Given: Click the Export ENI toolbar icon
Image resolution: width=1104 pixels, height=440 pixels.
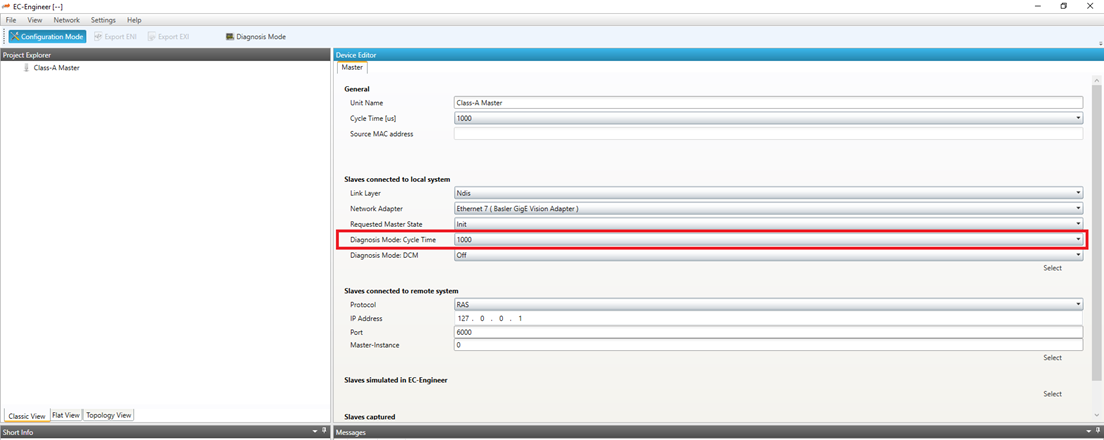Looking at the screenshot, I should [98, 37].
